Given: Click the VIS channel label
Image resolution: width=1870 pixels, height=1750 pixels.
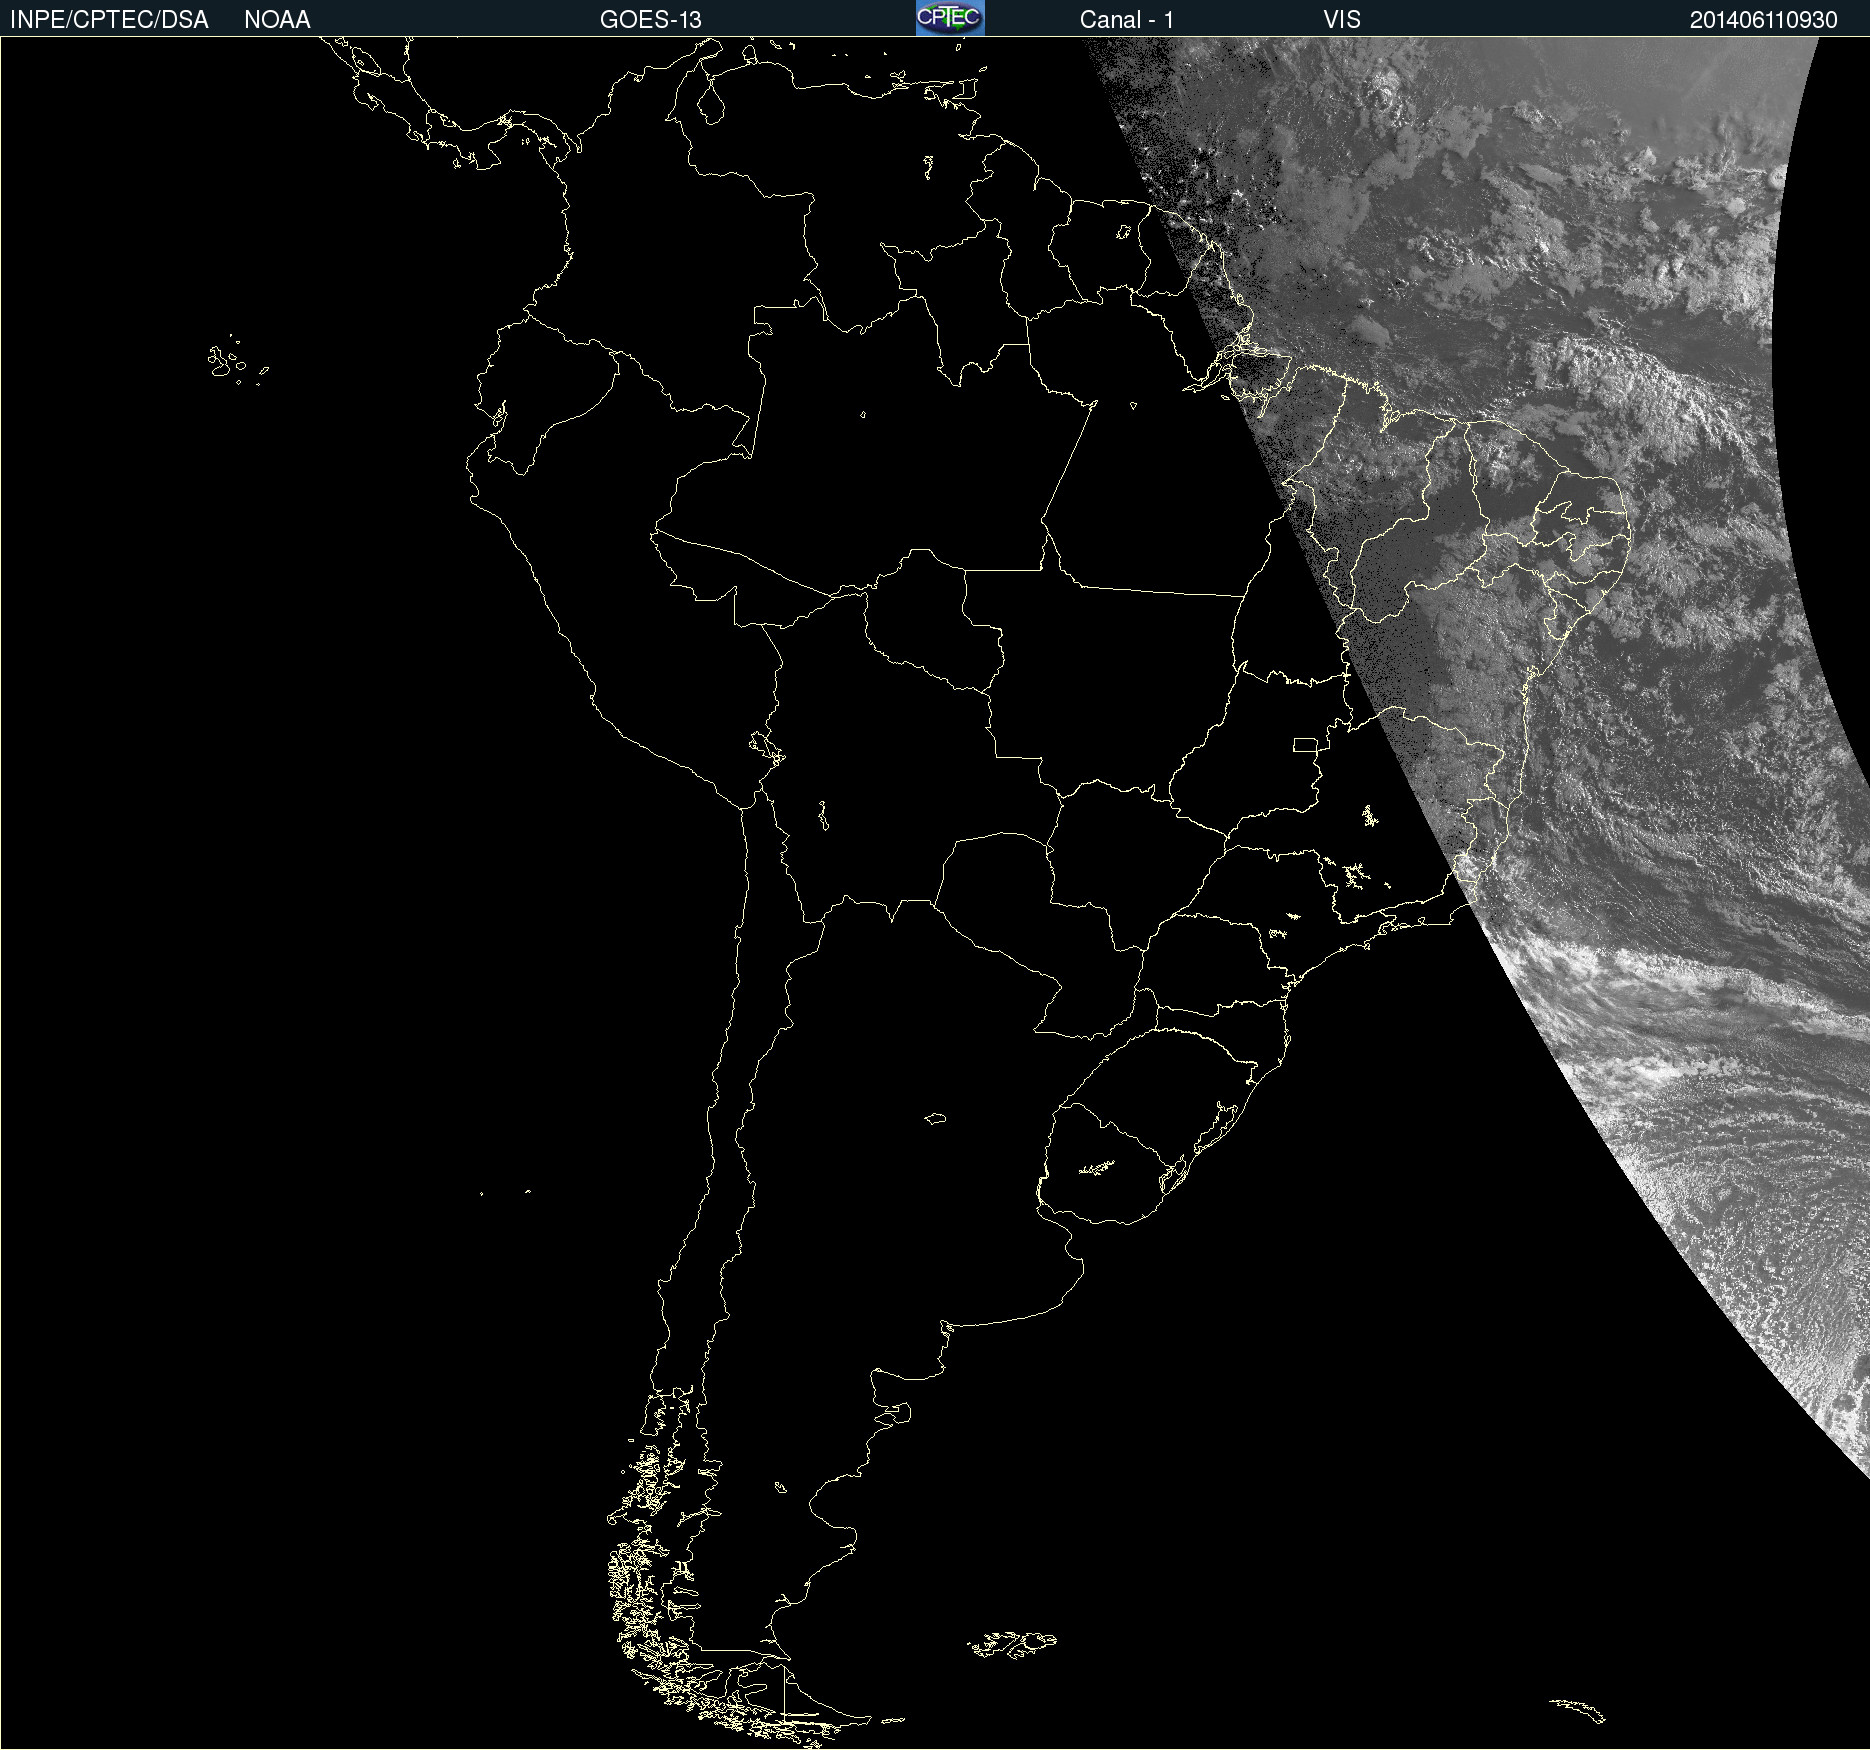Looking at the screenshot, I should click(x=1342, y=20).
